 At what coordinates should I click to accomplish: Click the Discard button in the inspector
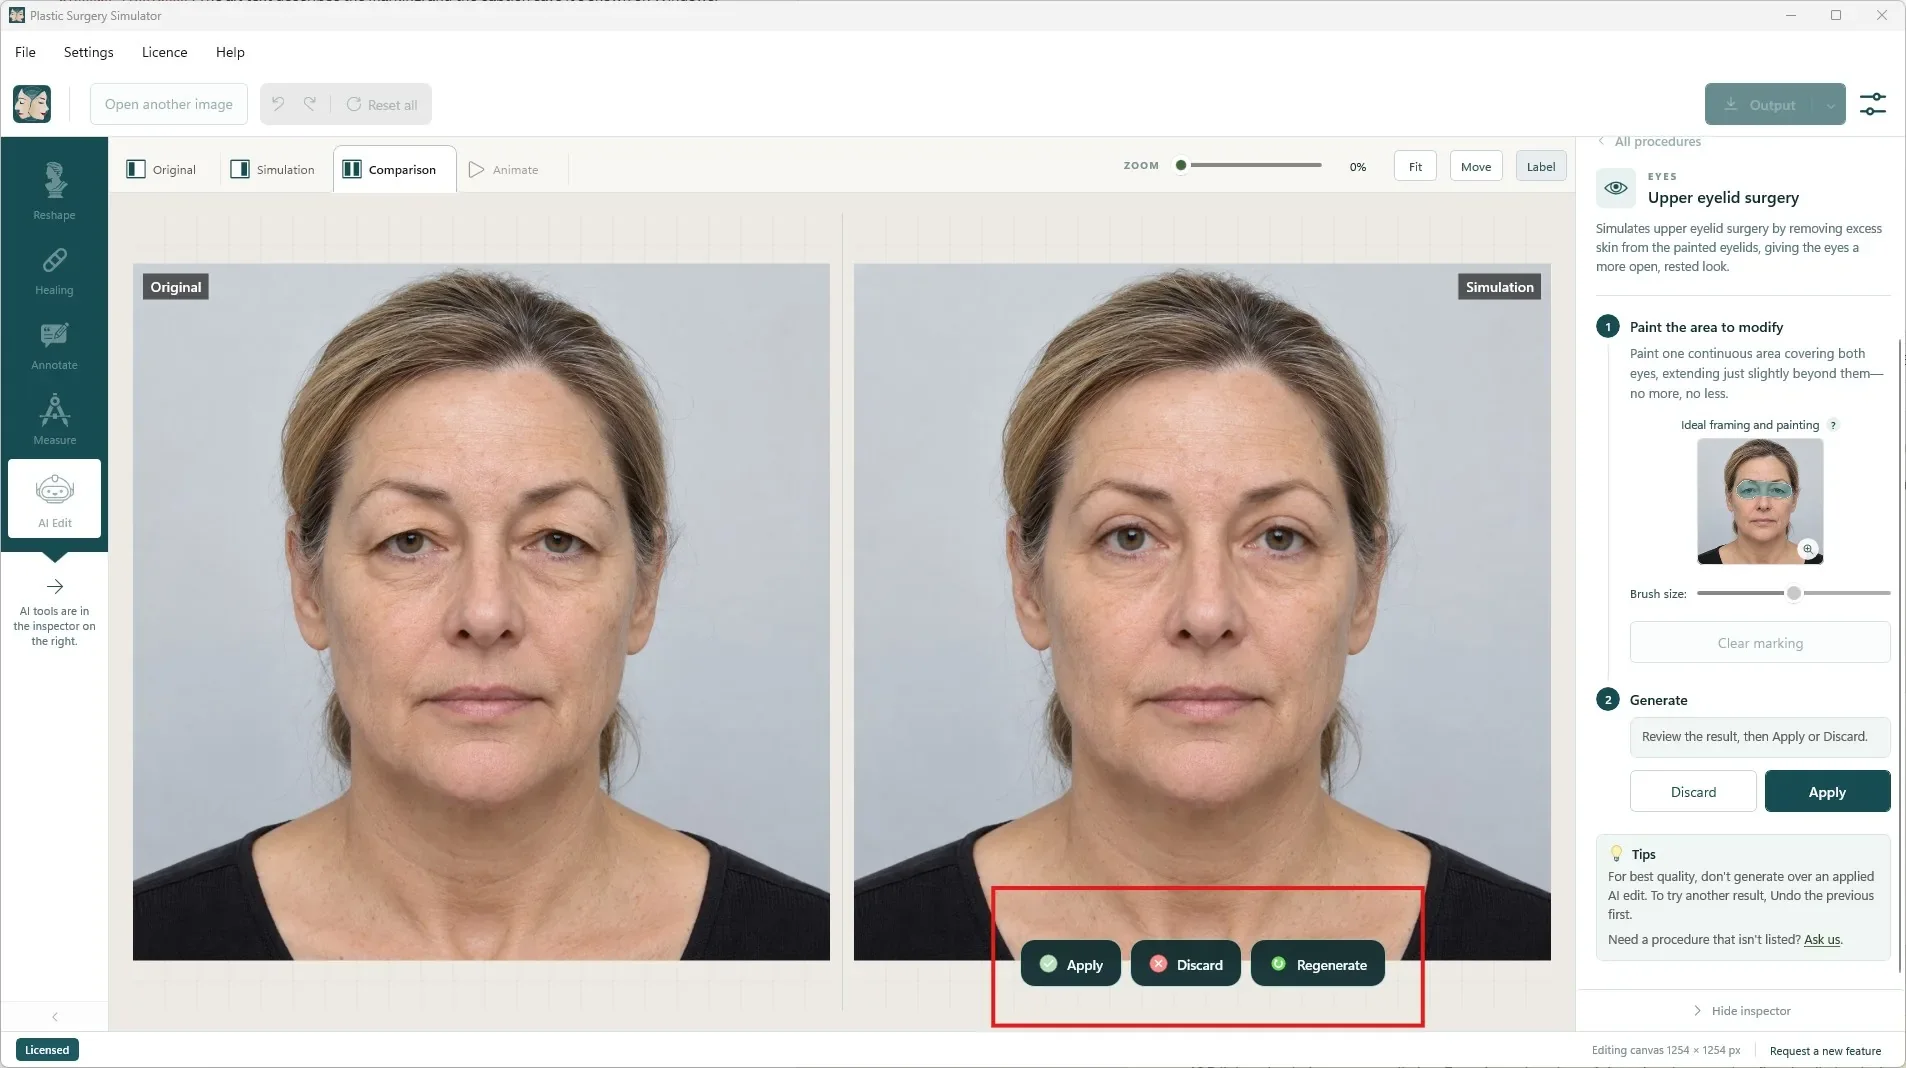[x=1693, y=791]
